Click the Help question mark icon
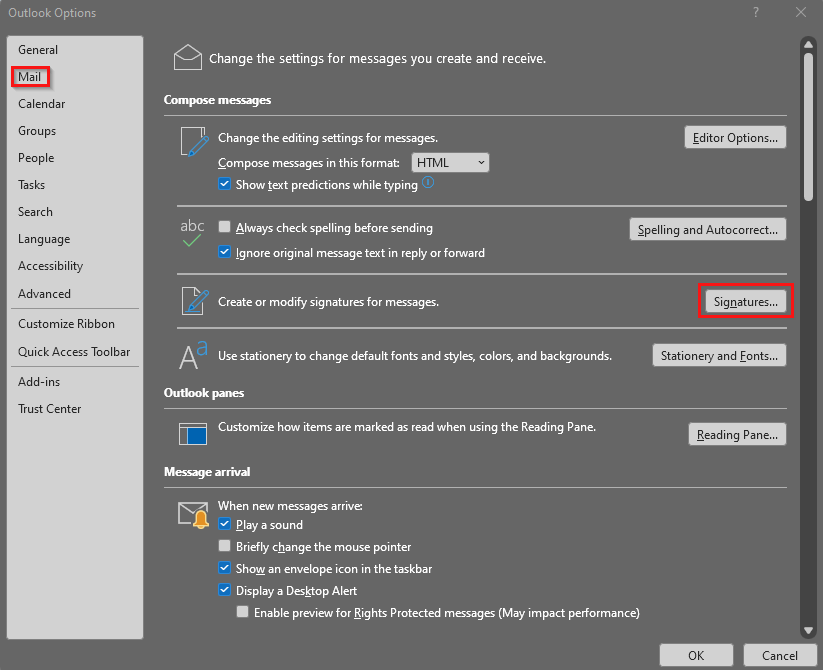Screen dimensions: 823x670 [x=755, y=12]
